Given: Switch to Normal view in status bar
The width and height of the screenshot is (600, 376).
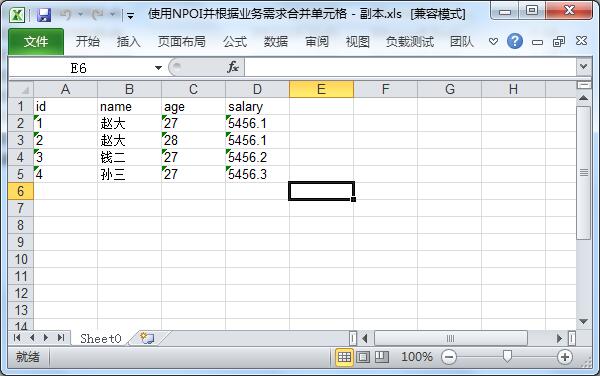Looking at the screenshot, I should click(344, 357).
